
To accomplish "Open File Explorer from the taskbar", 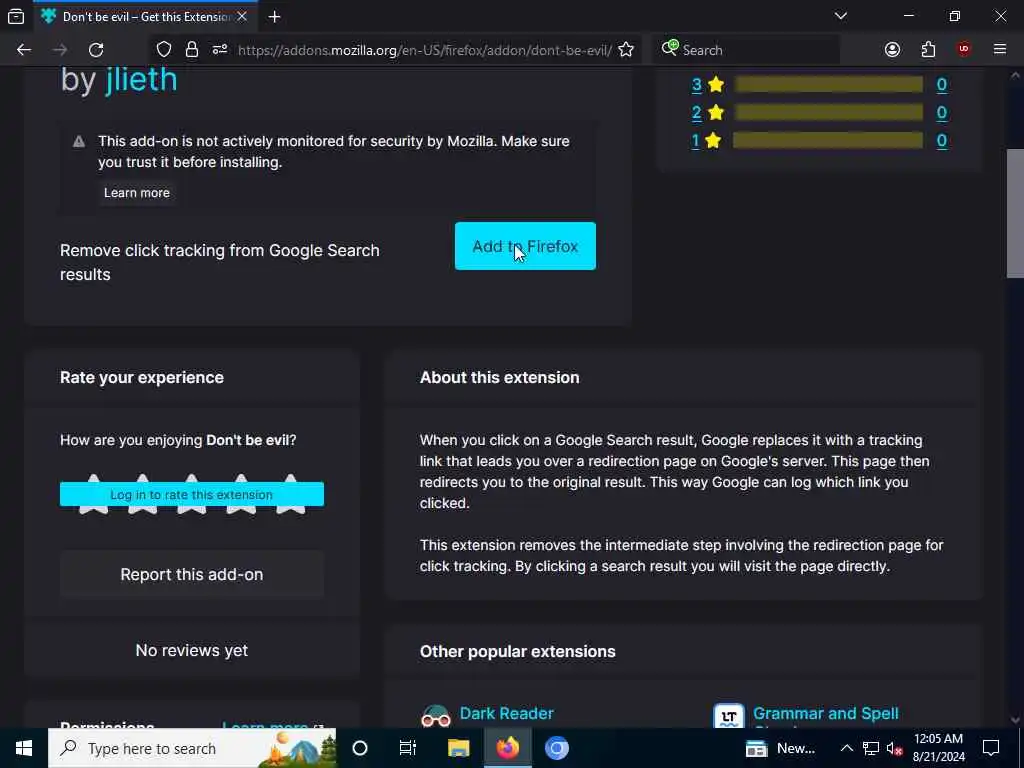I will (x=458, y=748).
